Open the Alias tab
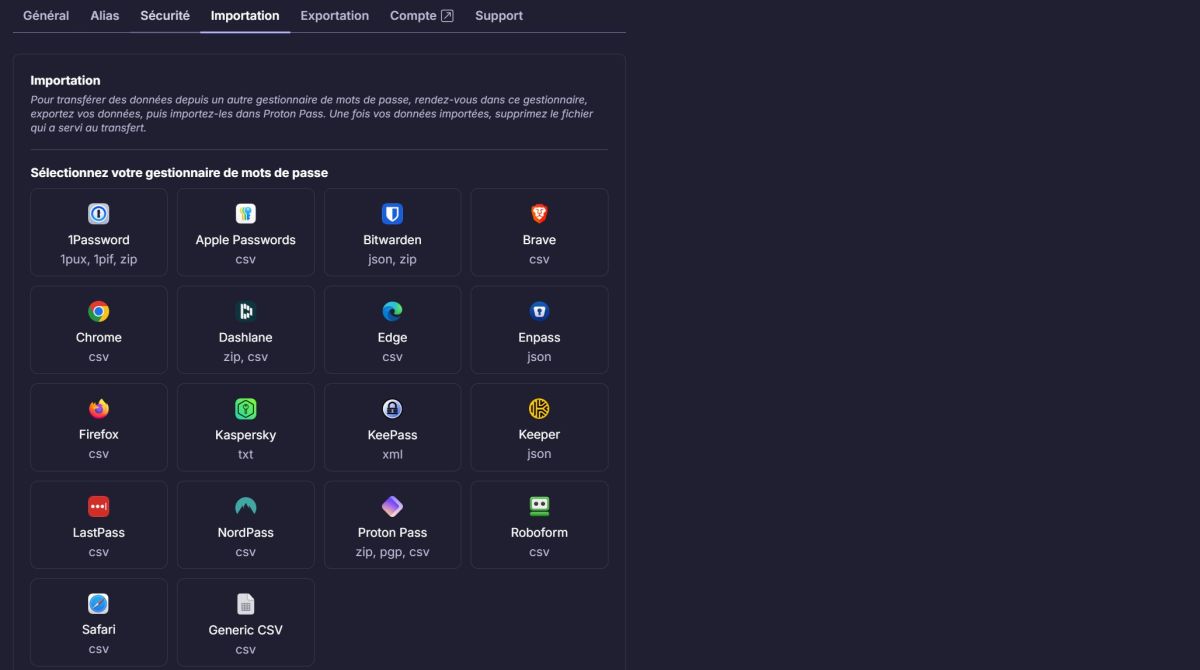 pos(105,16)
